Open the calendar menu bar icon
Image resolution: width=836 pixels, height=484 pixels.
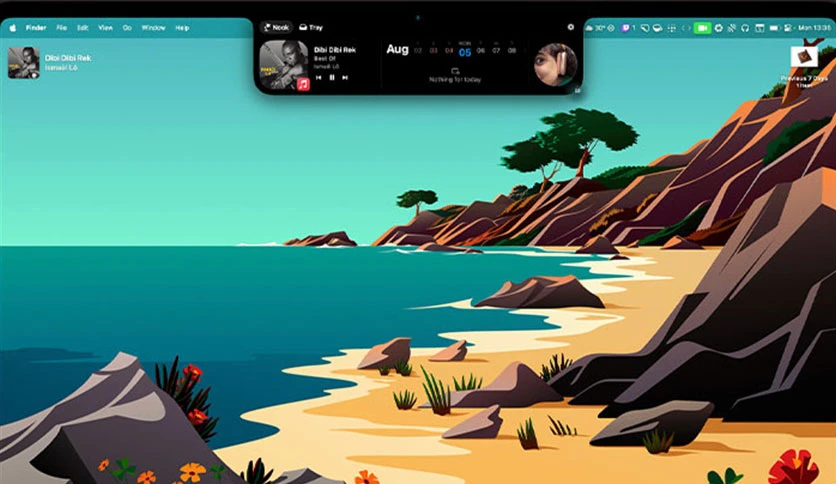[x=760, y=28]
